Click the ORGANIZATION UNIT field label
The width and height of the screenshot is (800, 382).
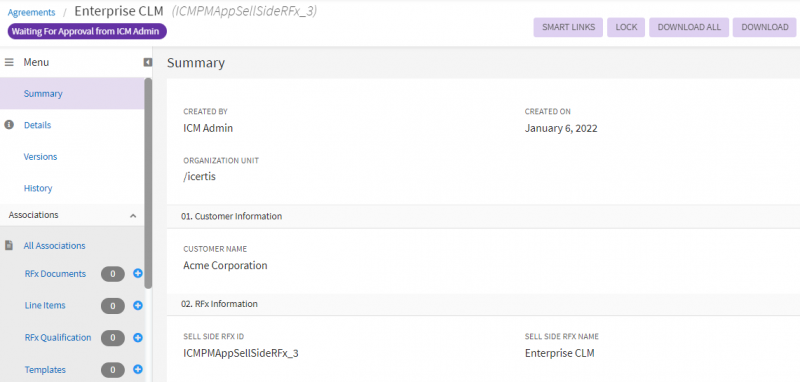221,161
